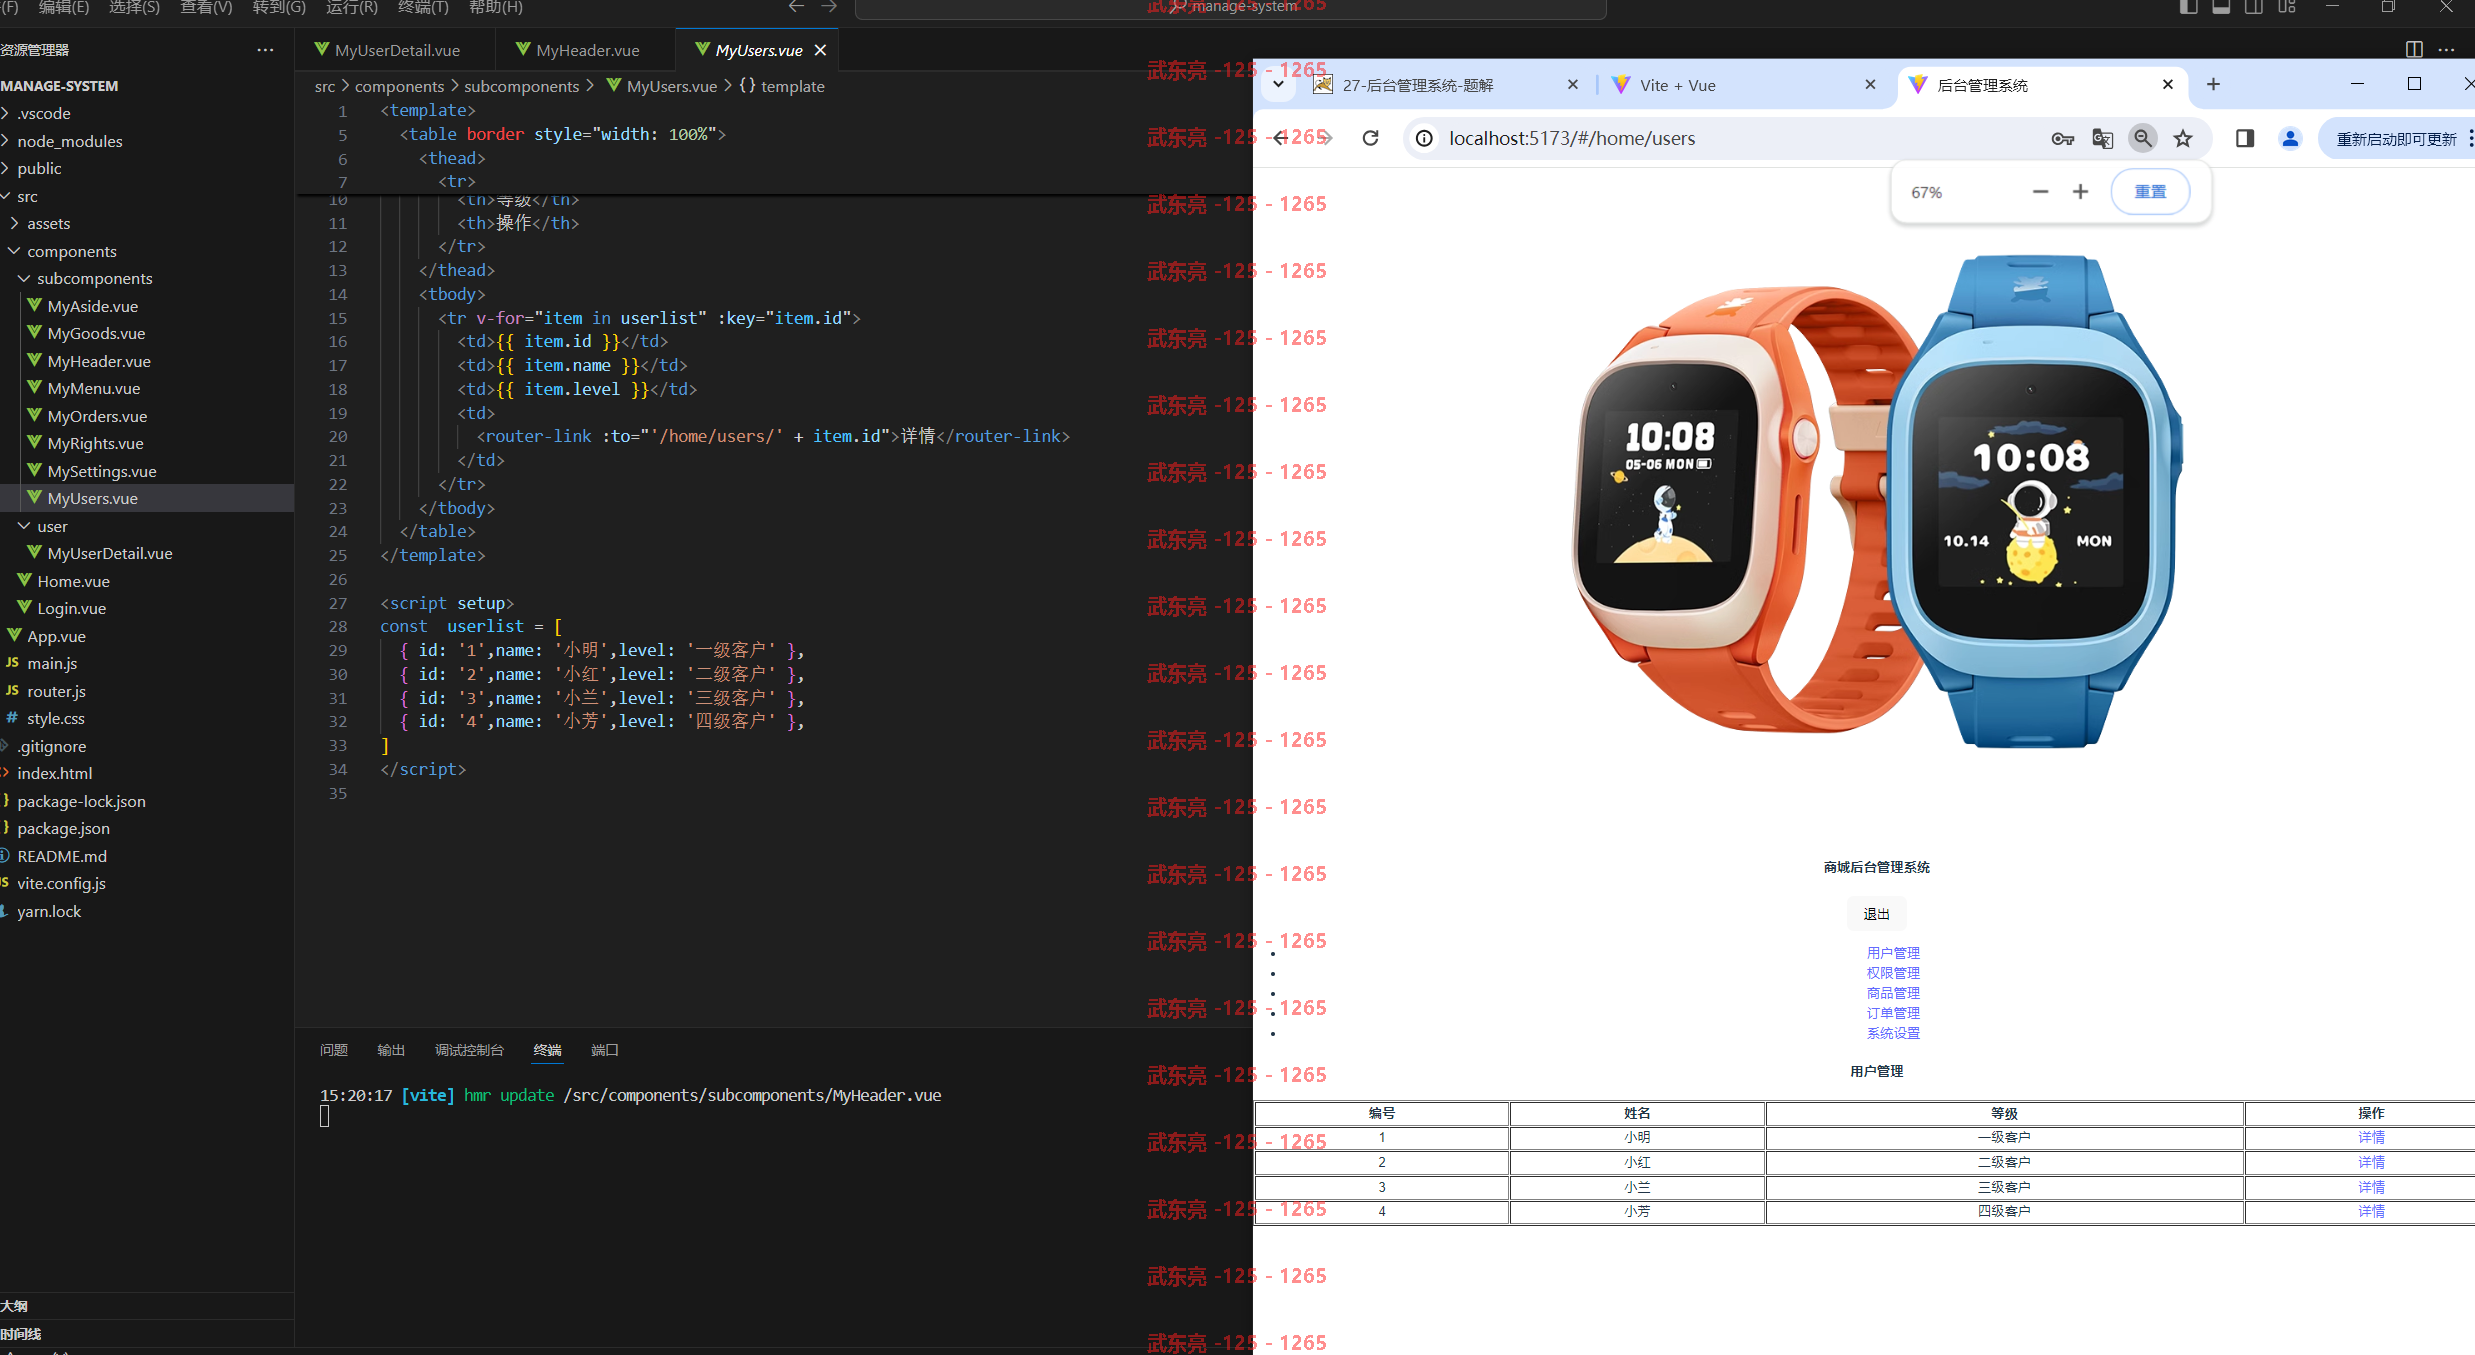Toggle bottom panel layout icon
Image resolution: width=2475 pixels, height=1355 pixels.
click(x=2221, y=7)
